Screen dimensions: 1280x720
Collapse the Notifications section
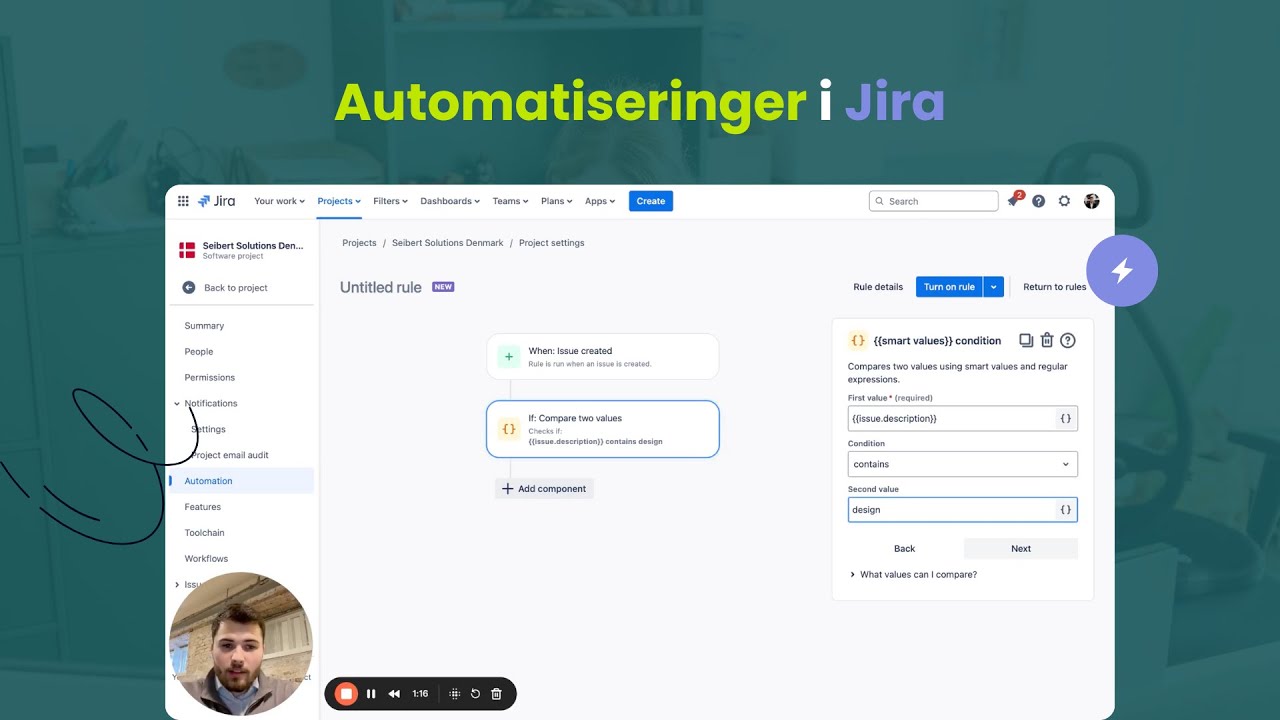point(177,403)
